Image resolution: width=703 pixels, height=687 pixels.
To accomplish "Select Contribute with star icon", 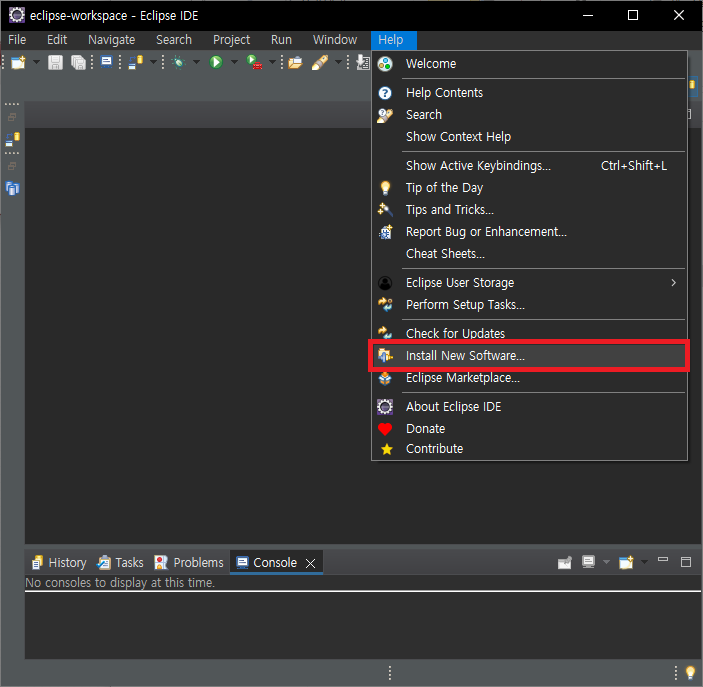I will click(529, 449).
